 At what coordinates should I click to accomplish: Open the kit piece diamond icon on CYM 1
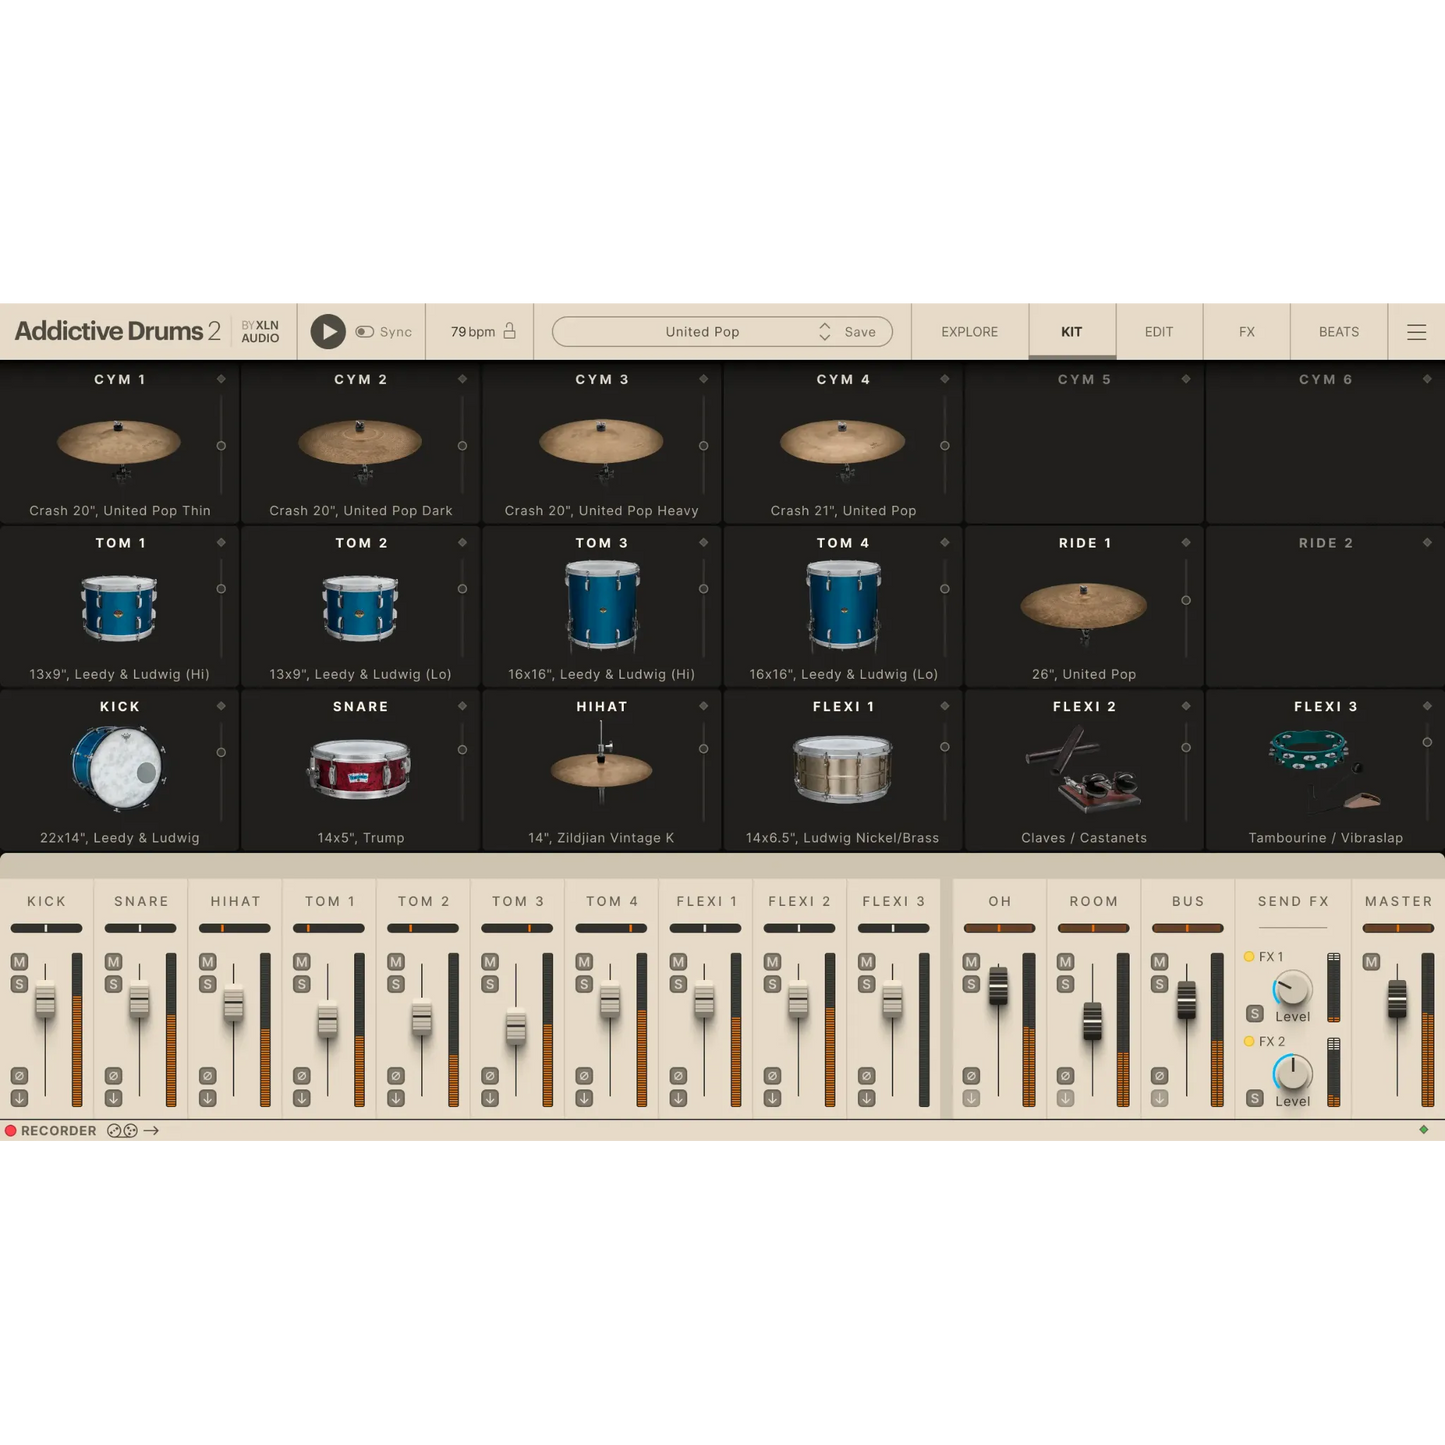[x=222, y=379]
